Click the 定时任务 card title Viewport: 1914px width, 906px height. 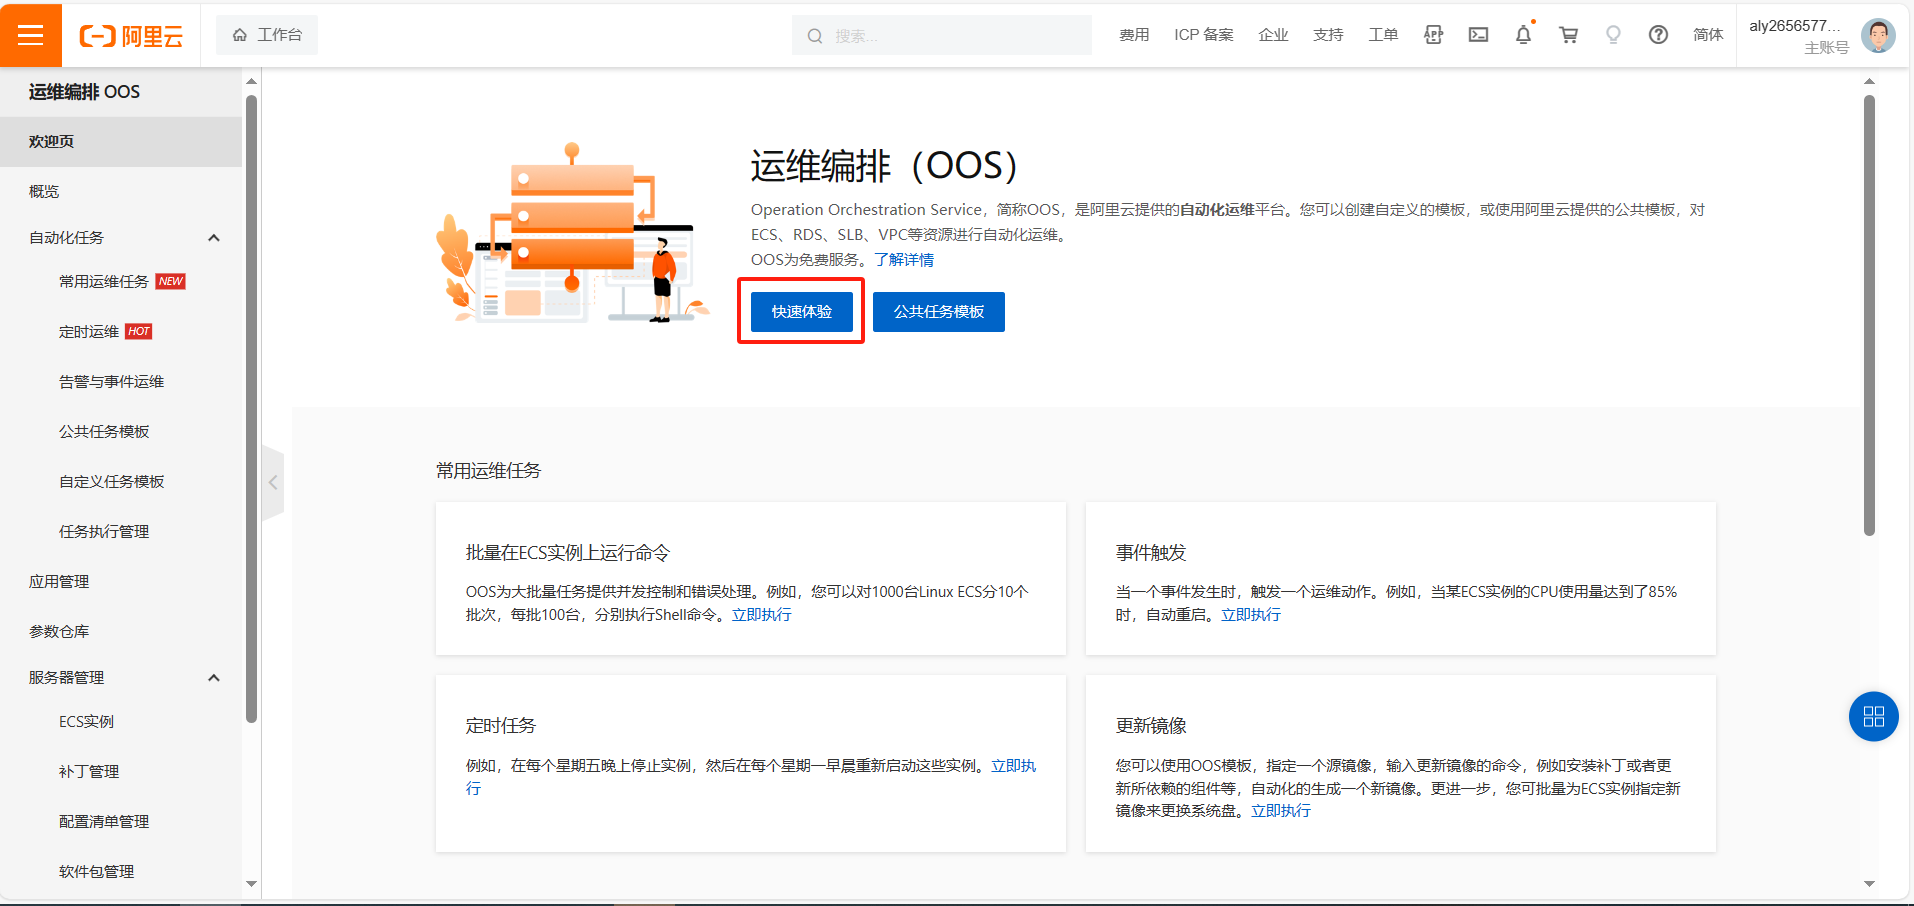[501, 726]
